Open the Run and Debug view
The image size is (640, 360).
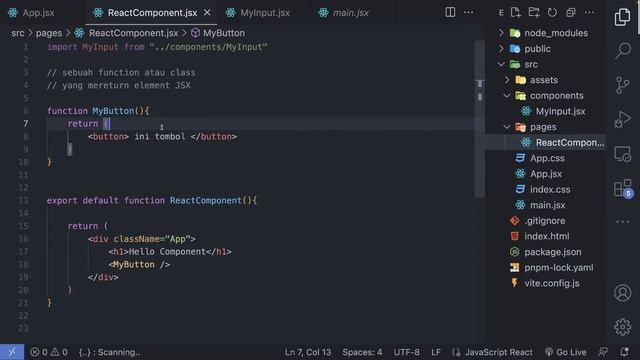point(622,120)
